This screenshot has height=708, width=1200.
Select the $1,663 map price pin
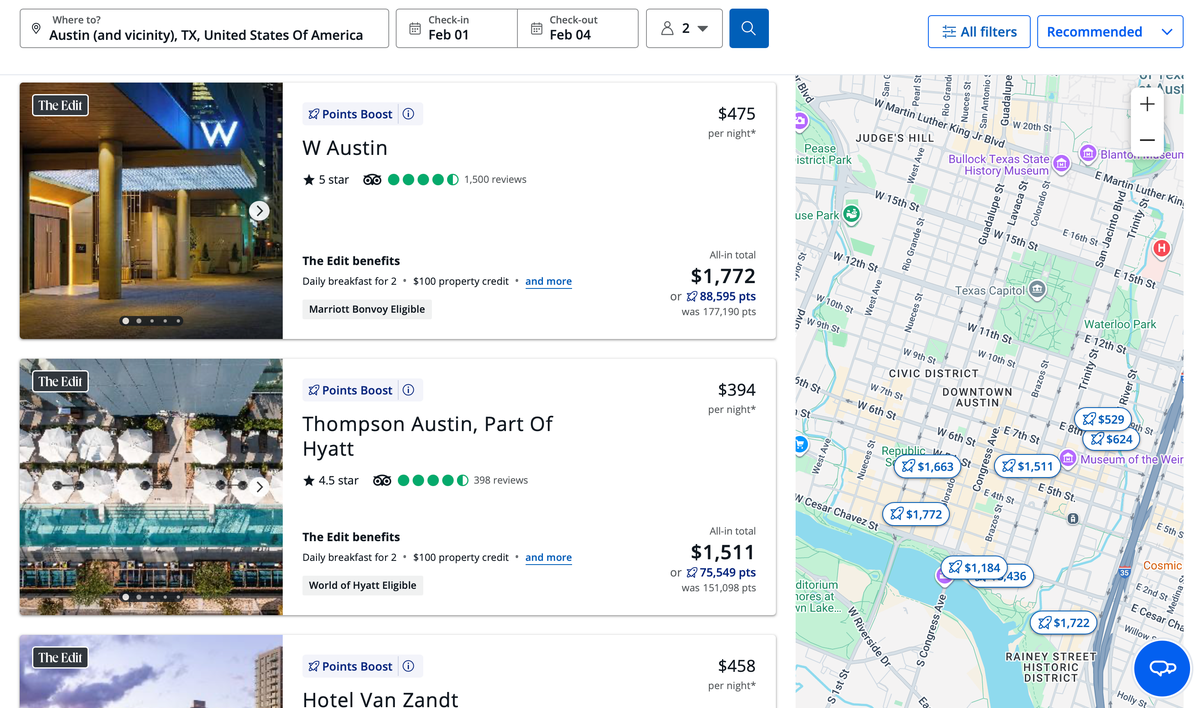(926, 466)
